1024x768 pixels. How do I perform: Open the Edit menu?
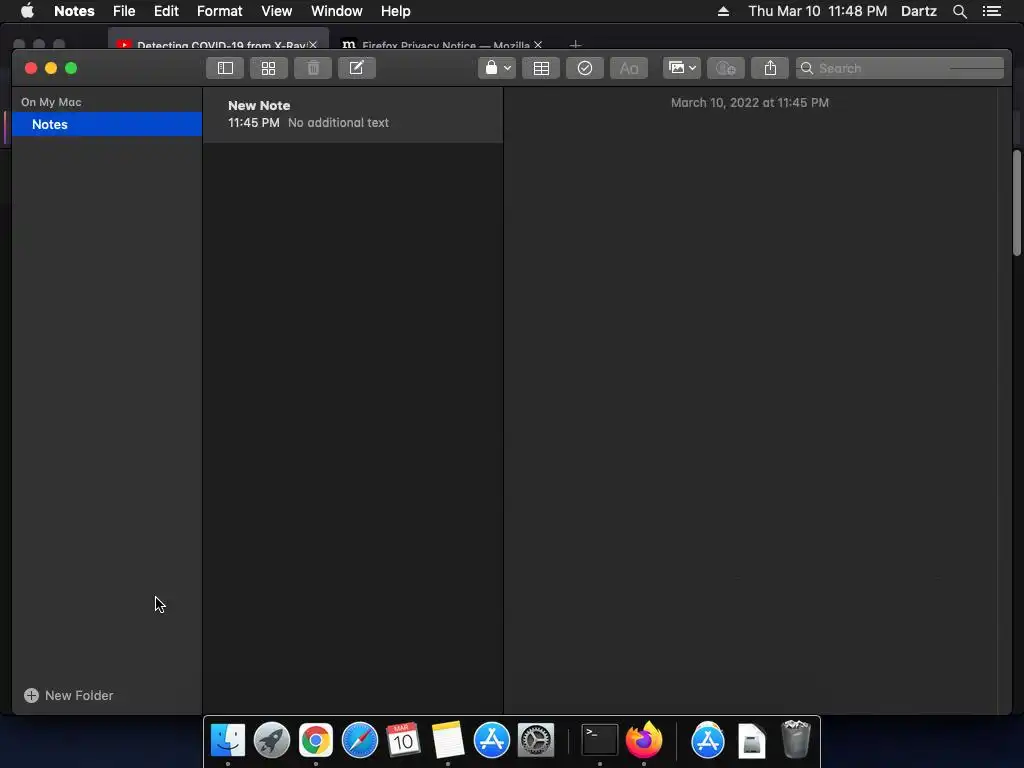[166, 11]
